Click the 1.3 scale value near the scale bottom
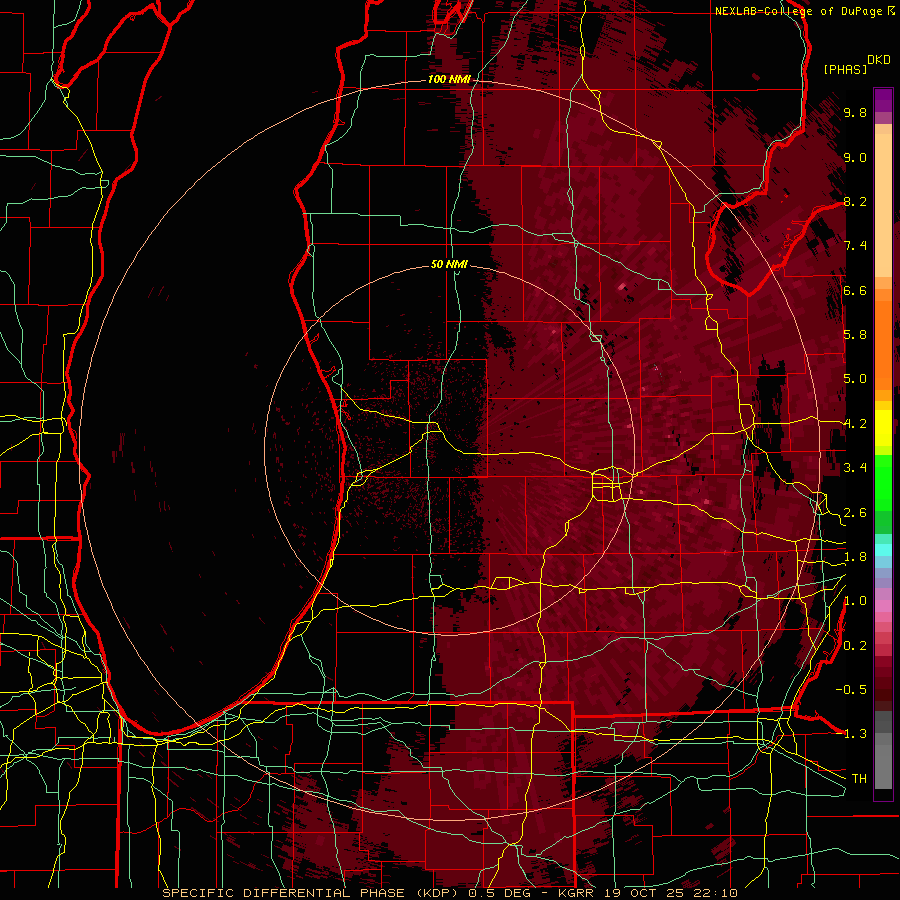 [x=855, y=734]
